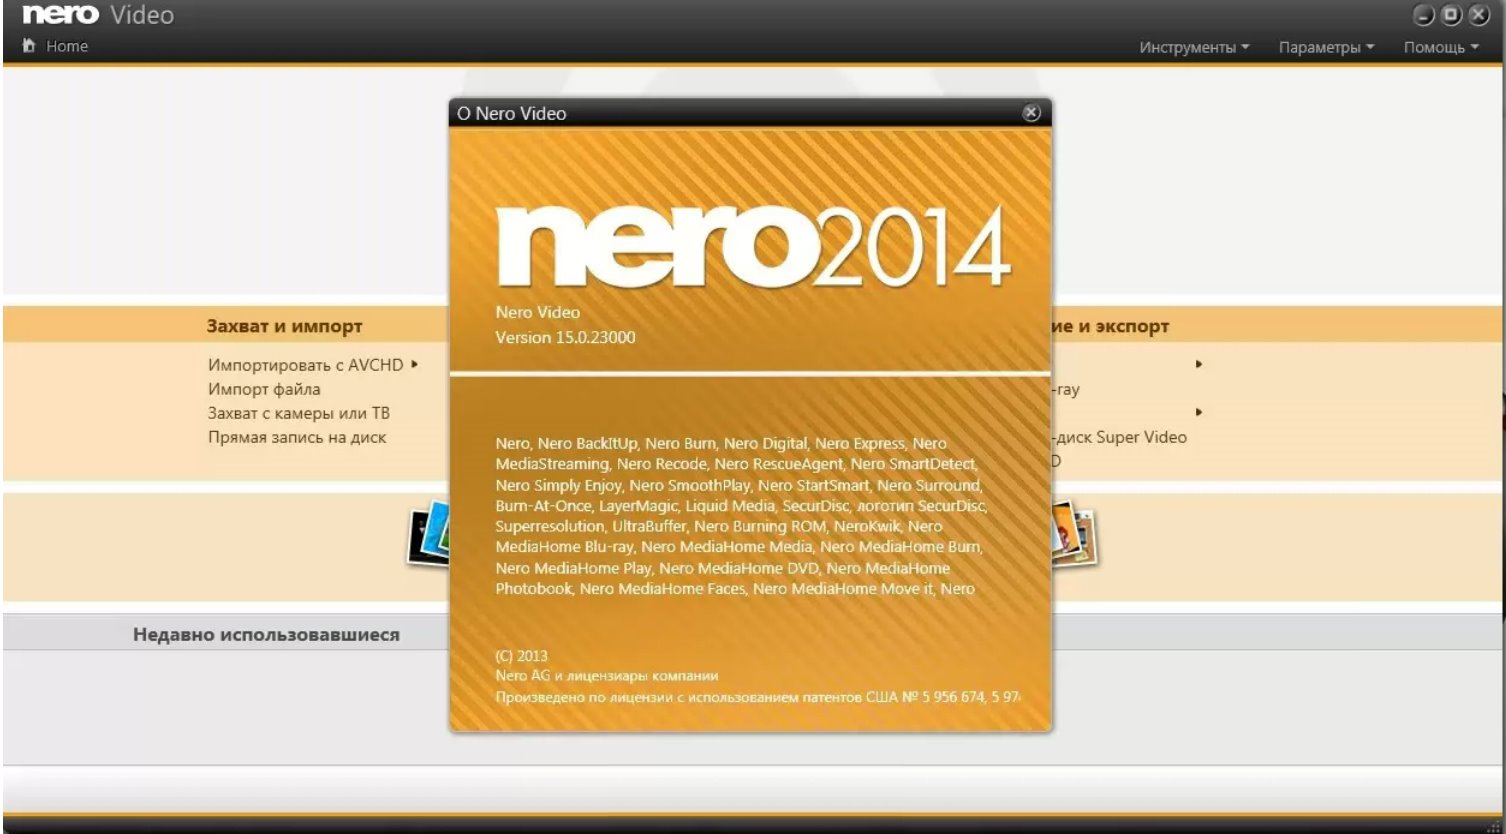
Task: Select the диск Super Video option
Action: pos(1119,437)
